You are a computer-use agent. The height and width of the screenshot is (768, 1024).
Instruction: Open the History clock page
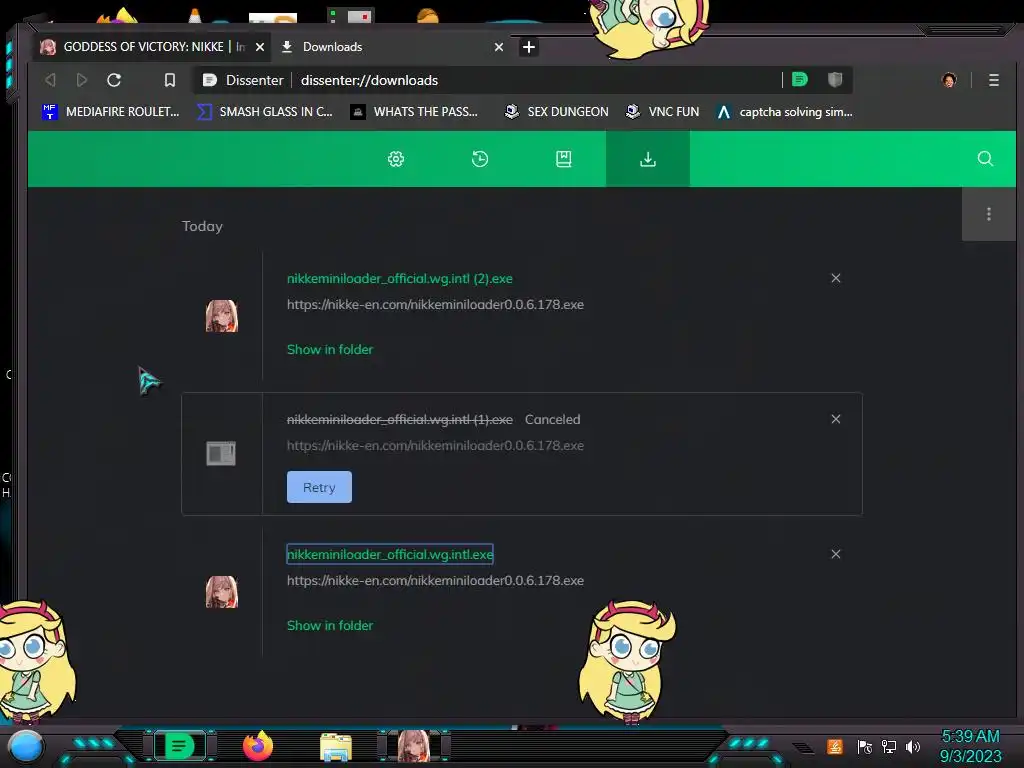[x=480, y=159]
